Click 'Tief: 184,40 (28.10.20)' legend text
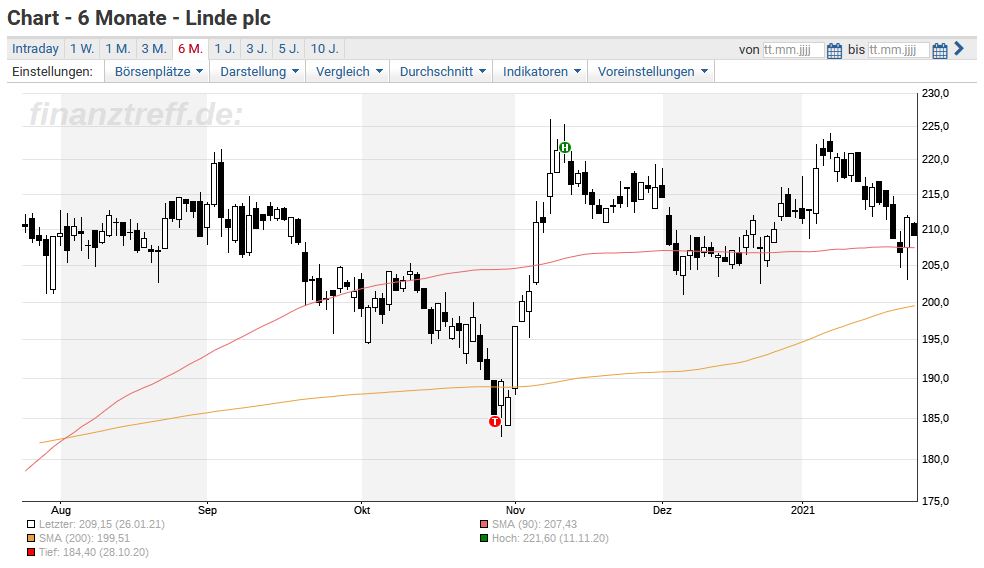This screenshot has width=984, height=568. point(94,552)
